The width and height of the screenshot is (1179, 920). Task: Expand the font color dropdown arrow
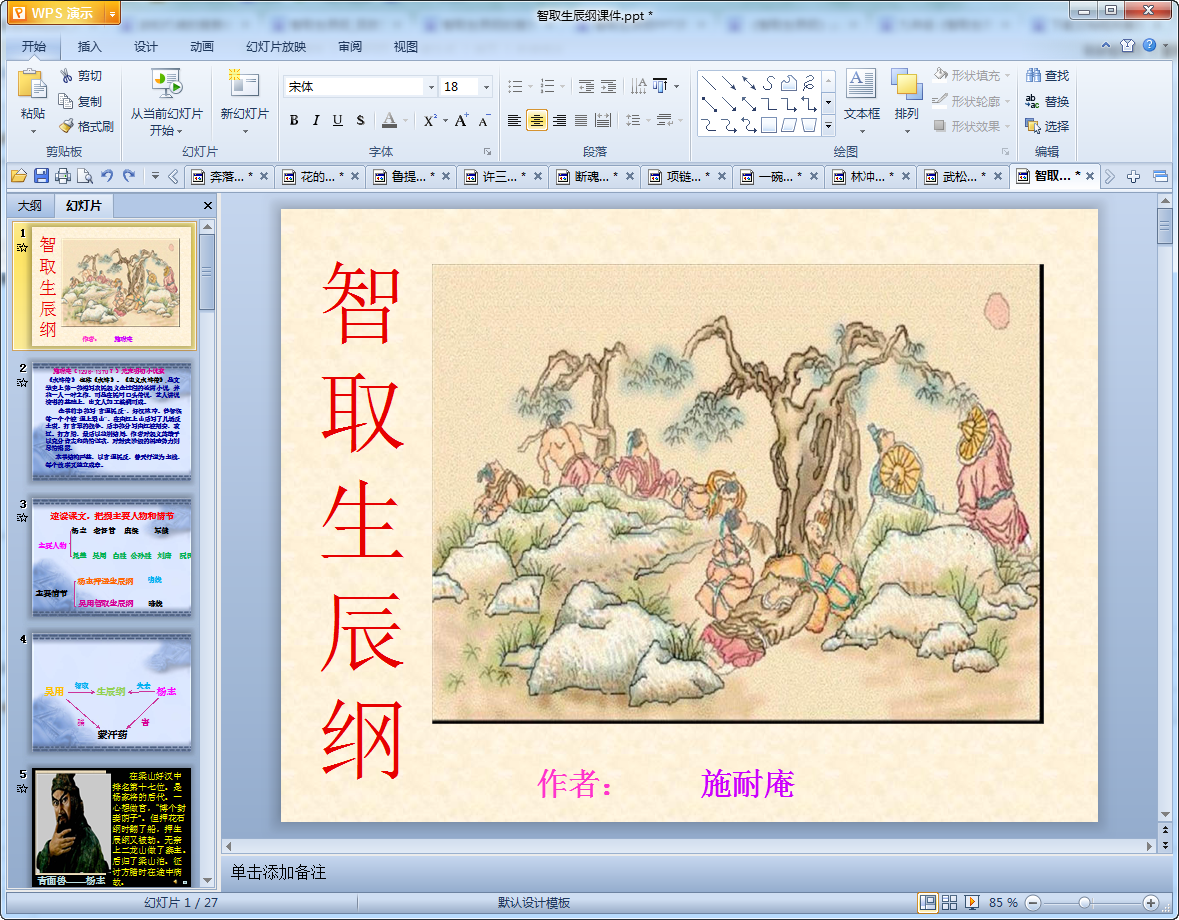405,120
